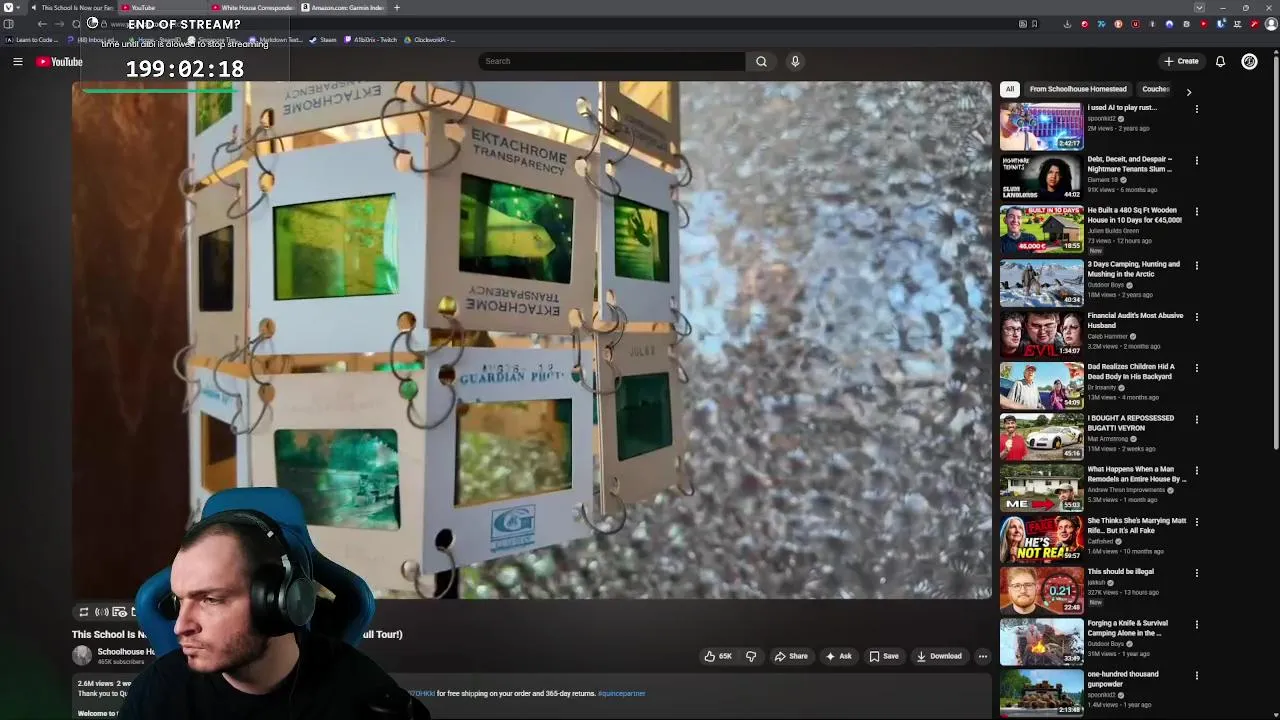The image size is (1280, 720).
Task: Open the Ask AI button
Action: pos(838,656)
